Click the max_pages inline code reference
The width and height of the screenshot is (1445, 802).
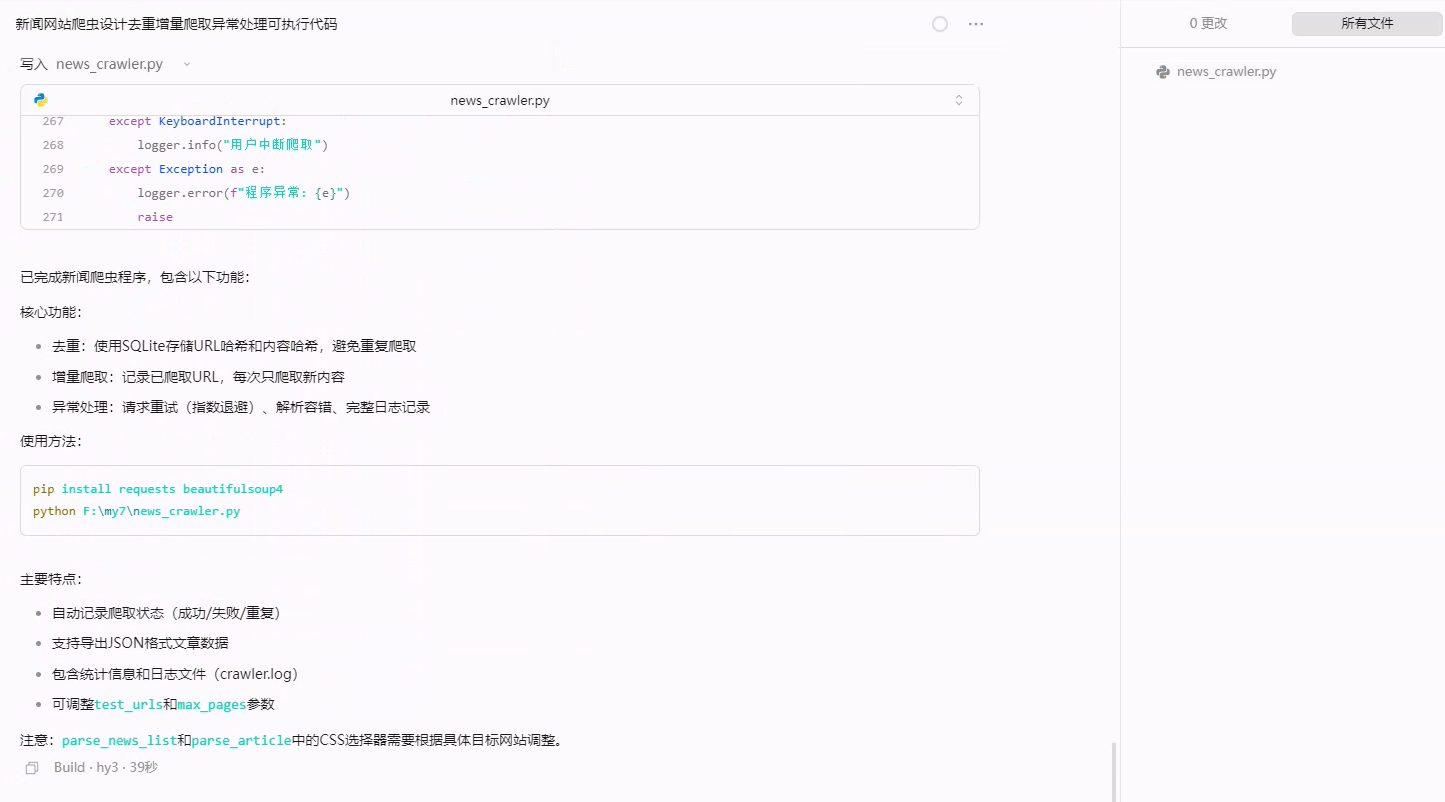212,705
